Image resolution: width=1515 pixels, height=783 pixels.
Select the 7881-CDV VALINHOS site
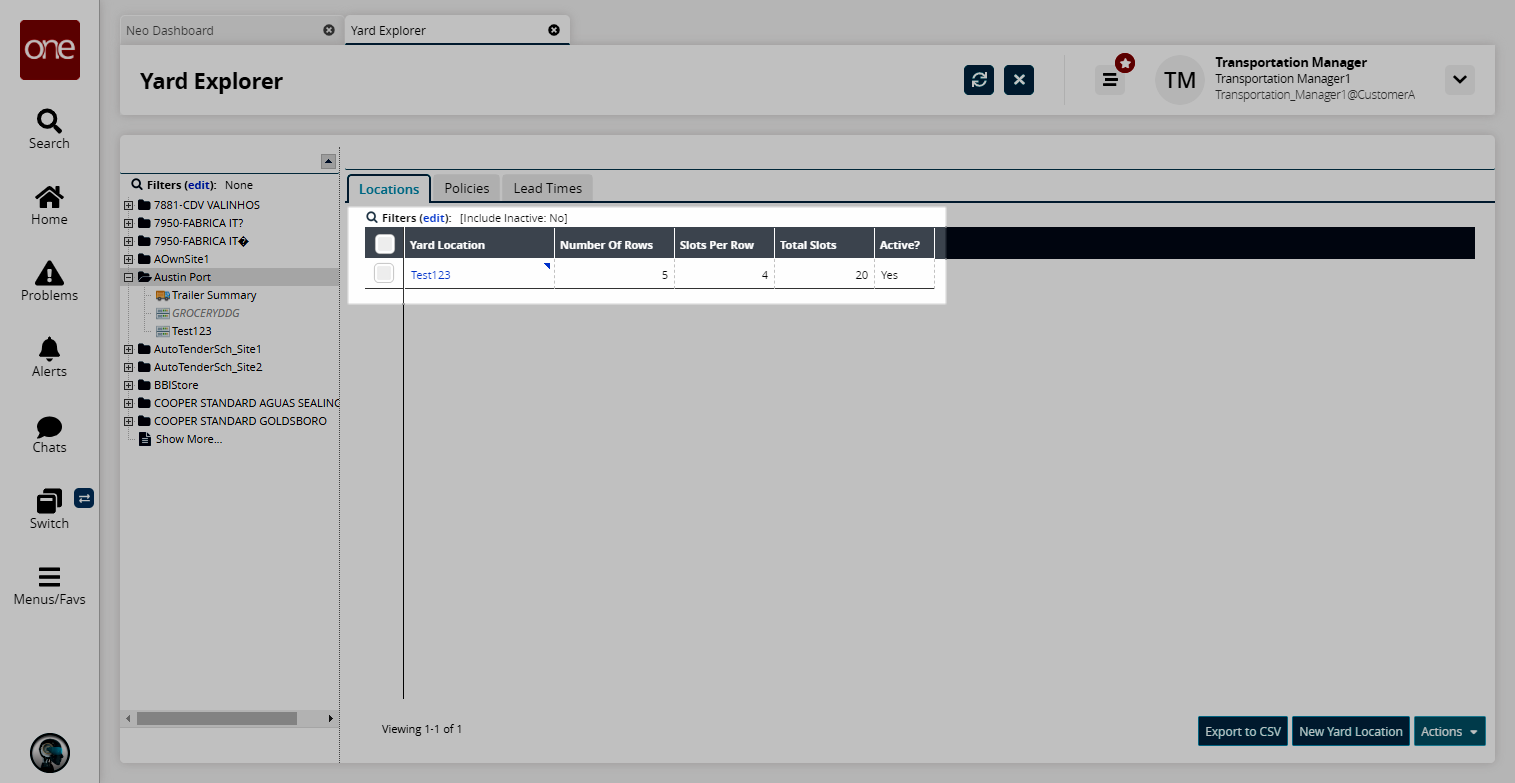tap(207, 205)
